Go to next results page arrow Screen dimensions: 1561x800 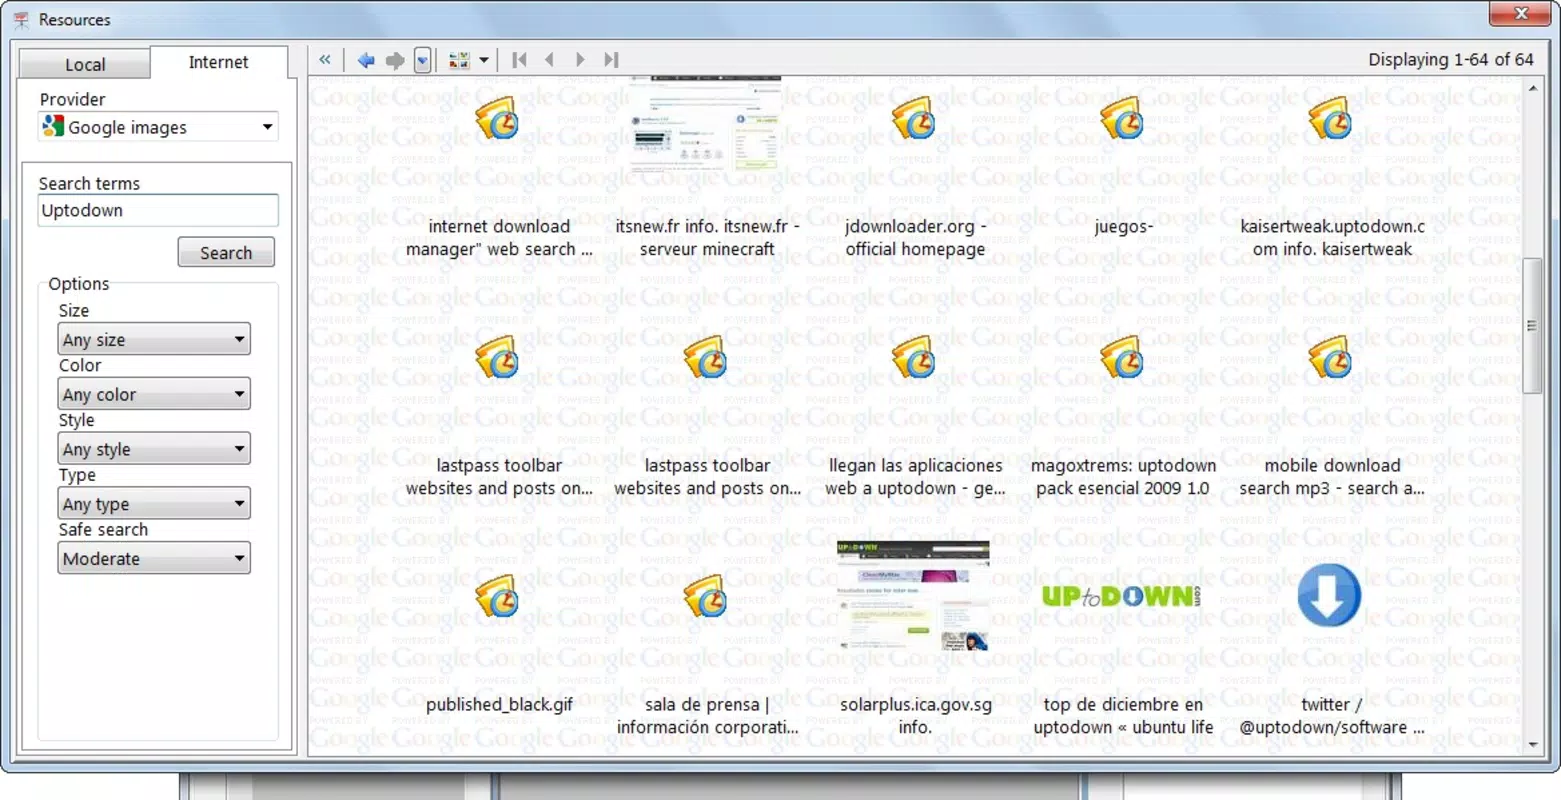(580, 60)
